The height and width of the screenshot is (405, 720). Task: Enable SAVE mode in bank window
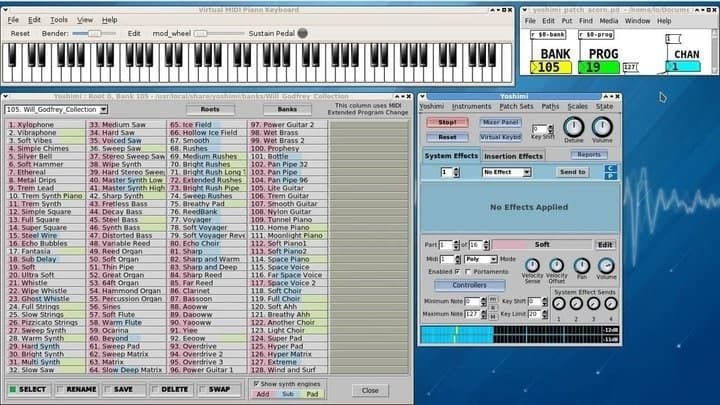coord(124,389)
